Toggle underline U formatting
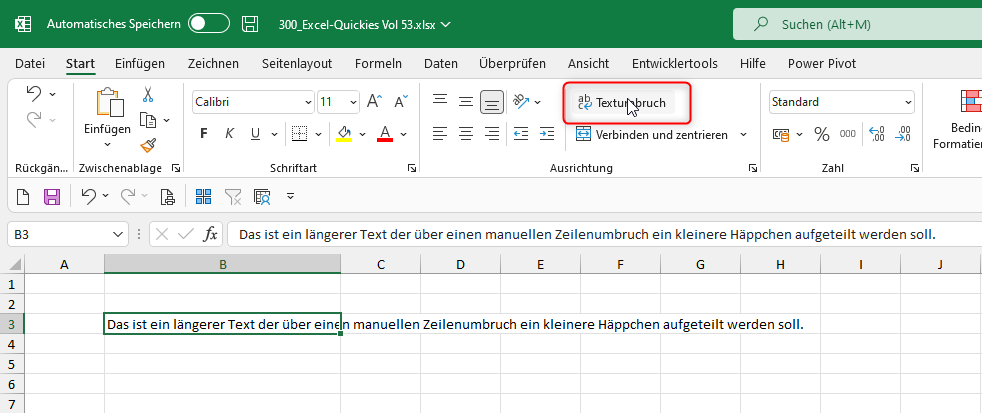The height and width of the screenshot is (413, 982). [255, 133]
